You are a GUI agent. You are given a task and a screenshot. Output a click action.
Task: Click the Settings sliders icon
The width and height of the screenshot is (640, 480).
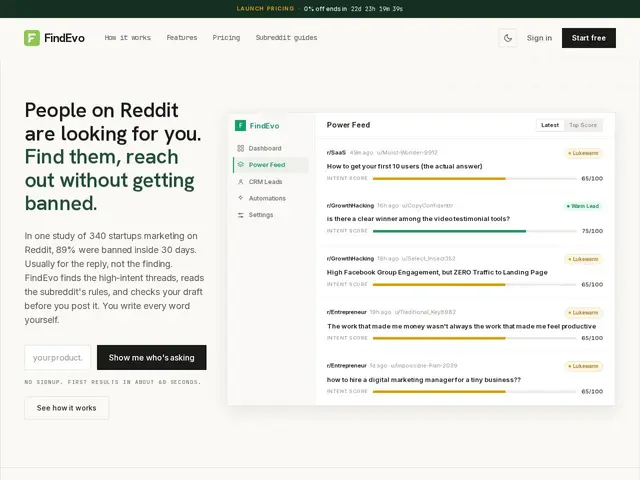coord(240,215)
